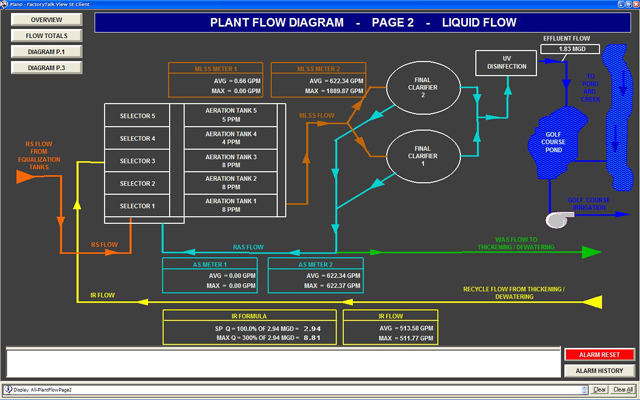Screen dimensions: 640x400
Task: Open Alarm History
Action: click(598, 371)
